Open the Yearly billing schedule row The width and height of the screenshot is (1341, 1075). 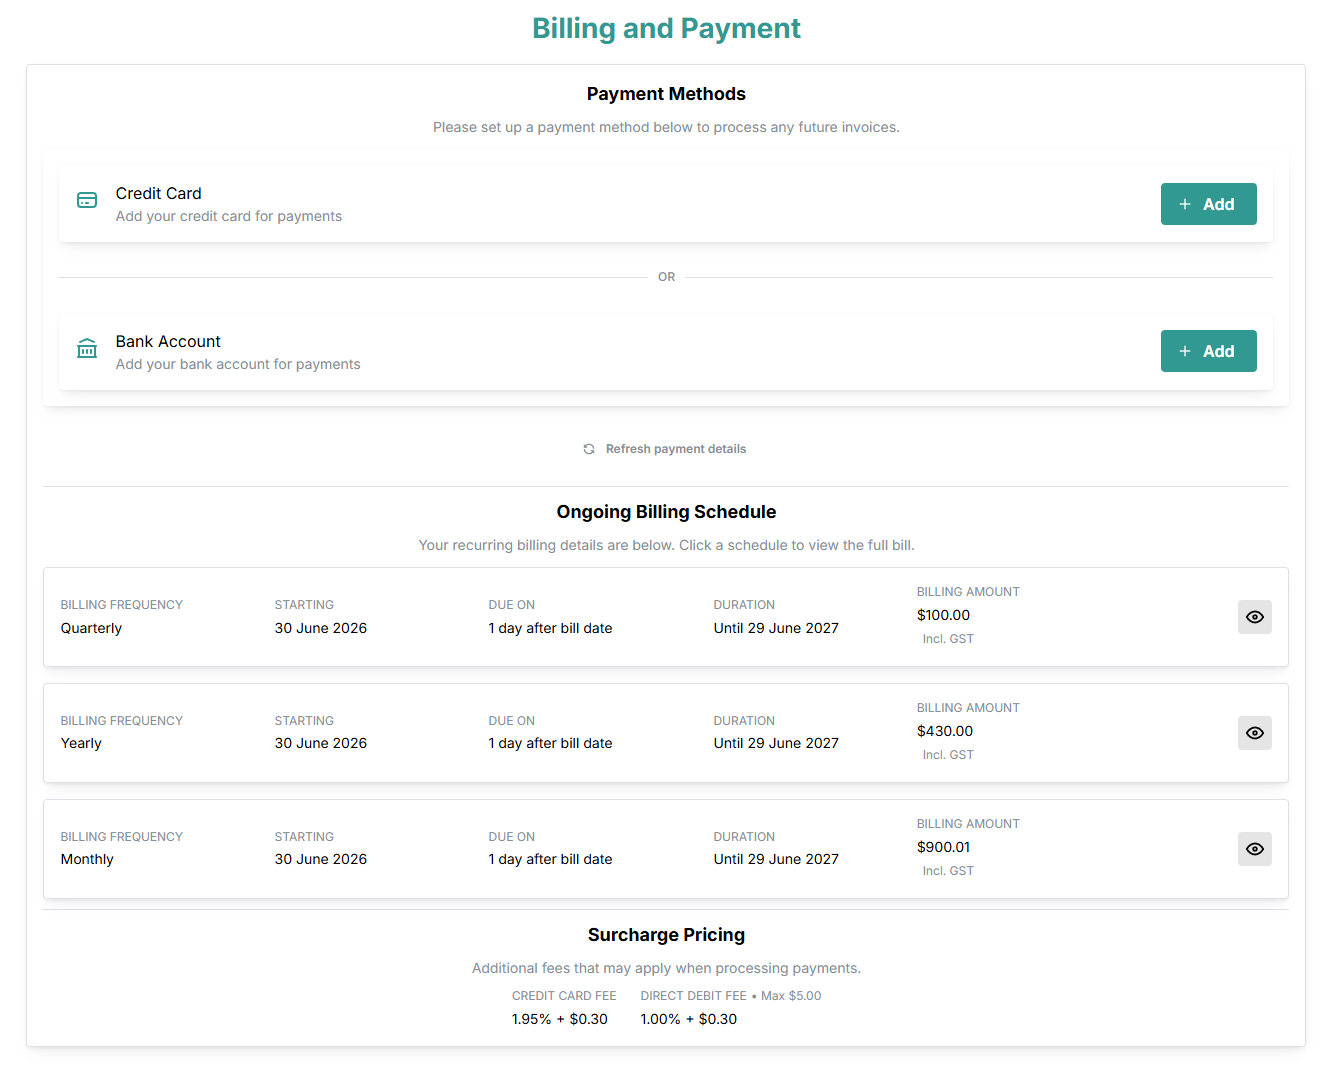click(x=666, y=733)
